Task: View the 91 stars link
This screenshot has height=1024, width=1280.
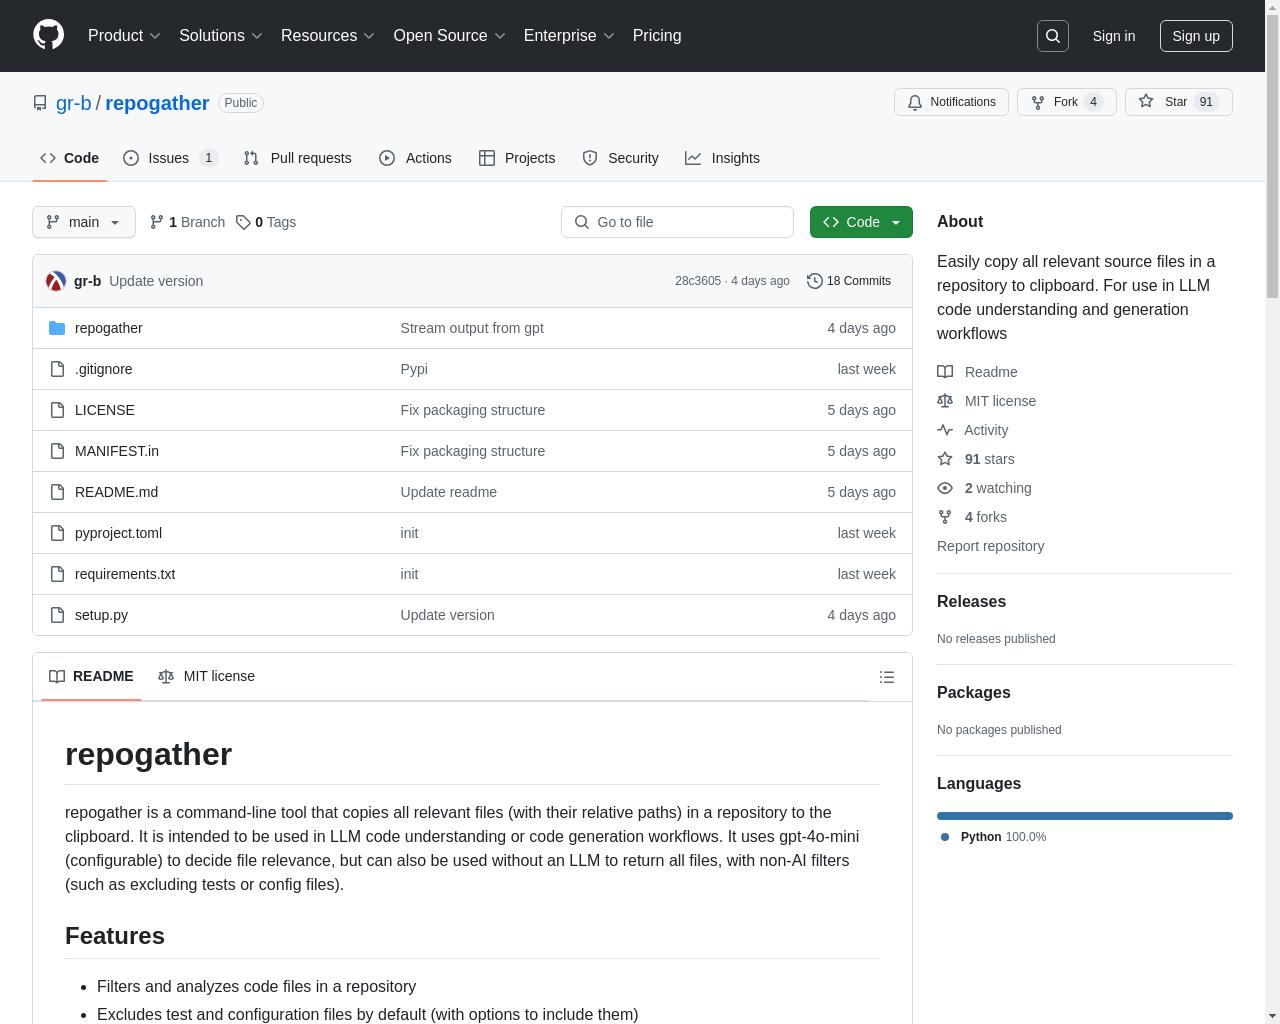Action: tap(975, 459)
